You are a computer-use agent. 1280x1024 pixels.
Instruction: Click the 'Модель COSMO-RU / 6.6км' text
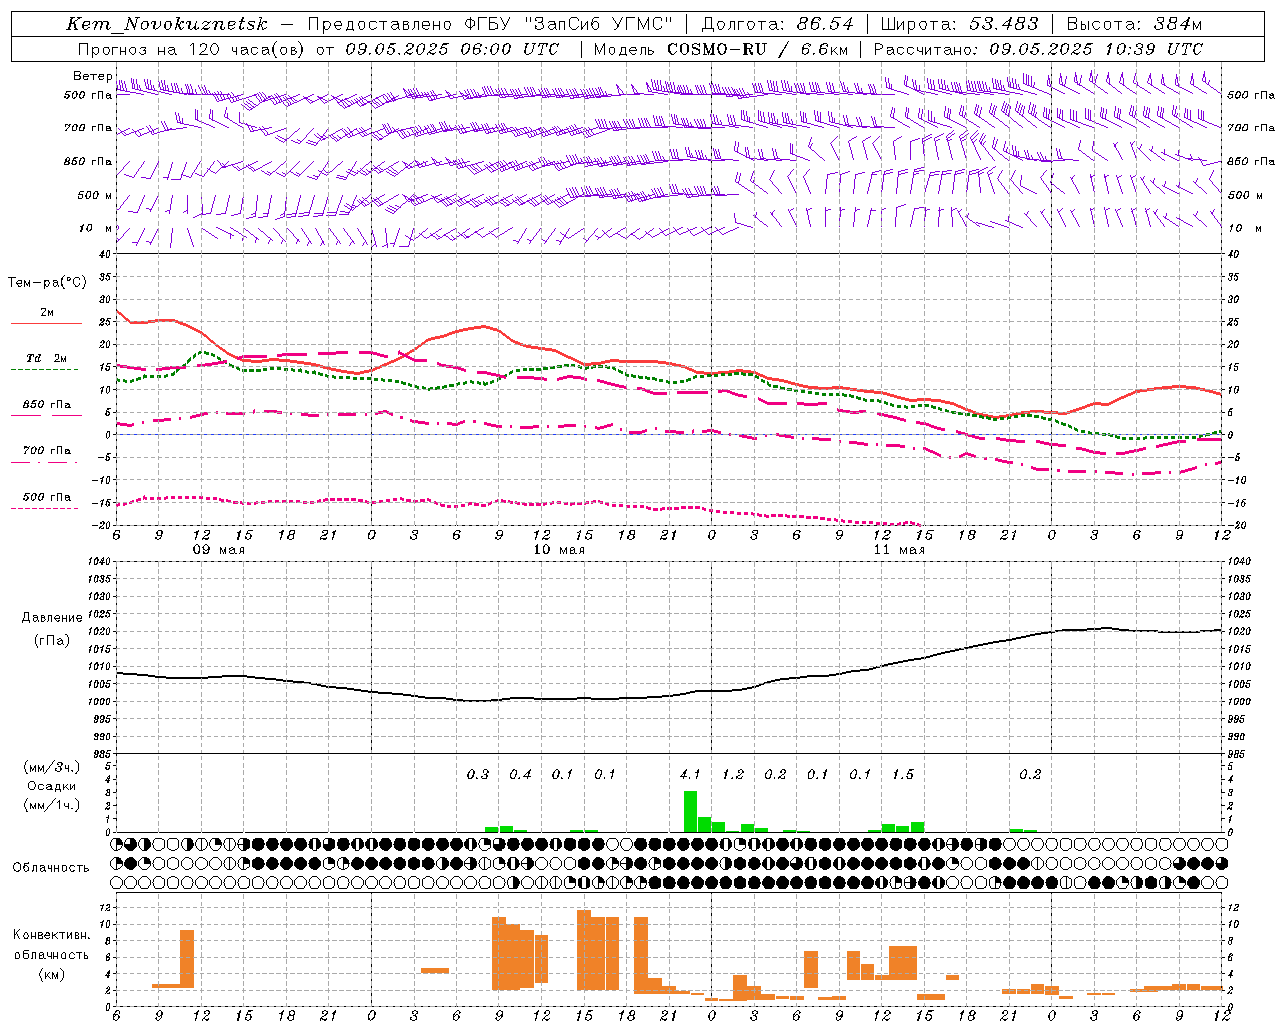[x=721, y=49]
